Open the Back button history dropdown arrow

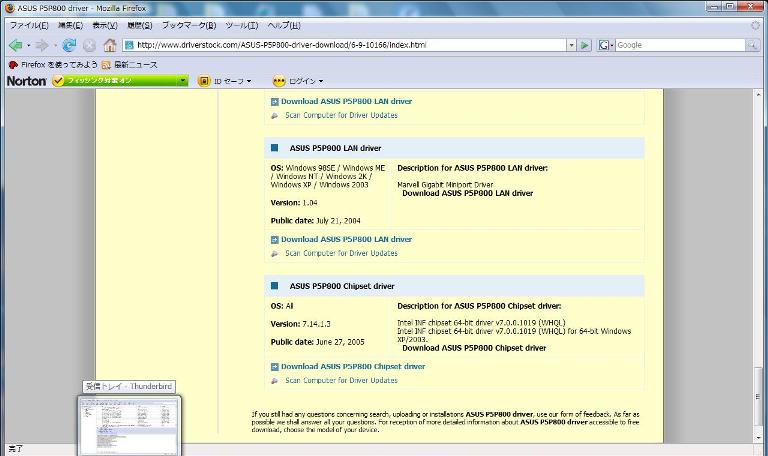point(28,46)
